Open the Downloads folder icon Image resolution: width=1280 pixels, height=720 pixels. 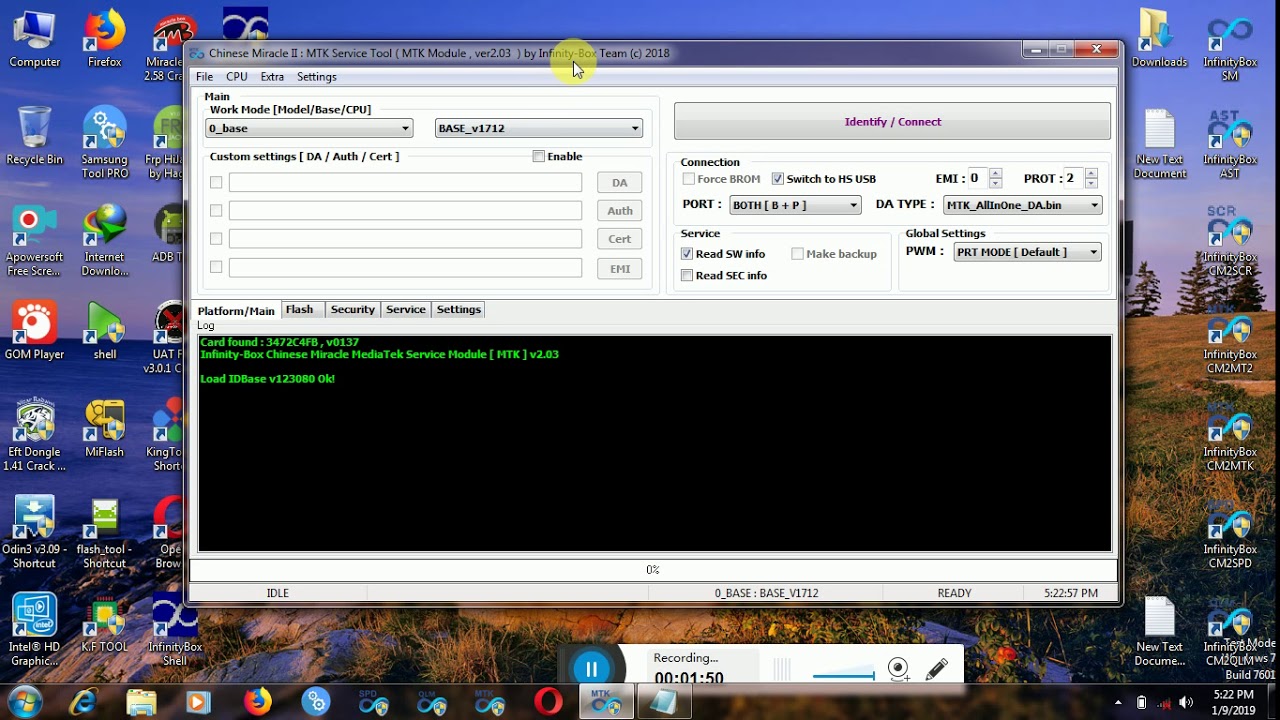tap(1159, 40)
